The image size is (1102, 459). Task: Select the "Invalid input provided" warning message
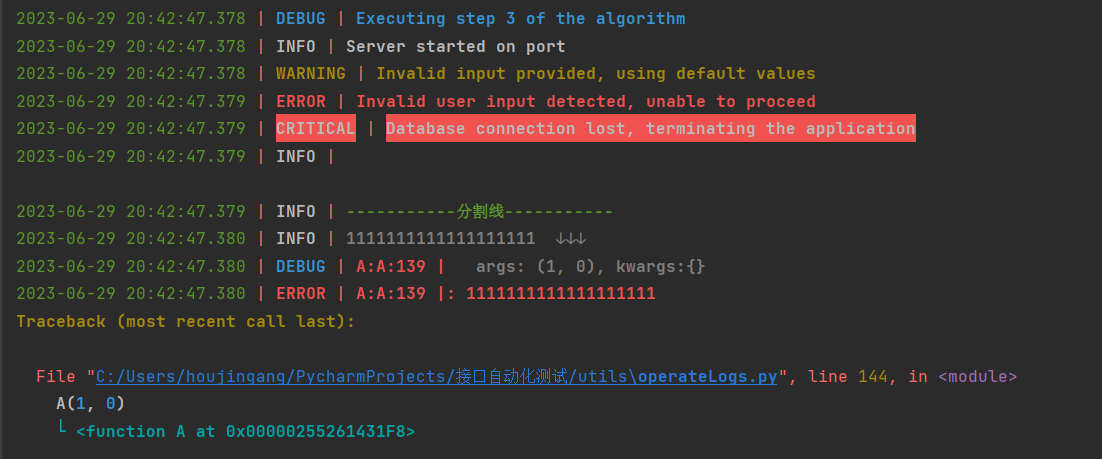(595, 74)
